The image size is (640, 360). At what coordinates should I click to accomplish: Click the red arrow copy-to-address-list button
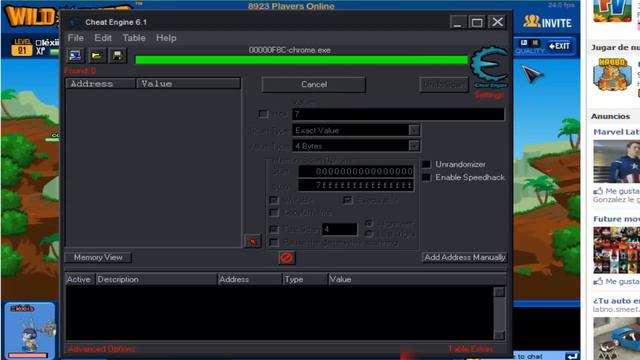[x=253, y=241]
